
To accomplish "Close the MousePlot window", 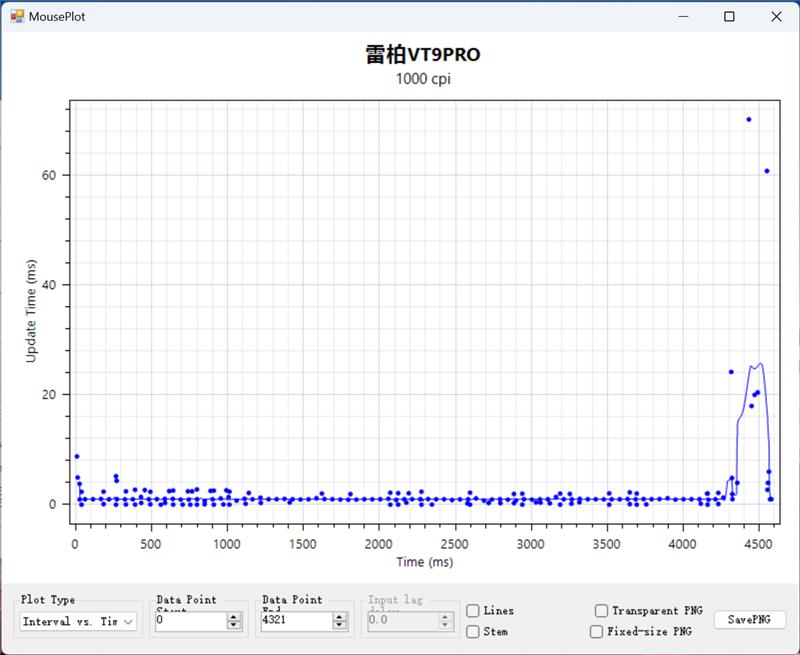I will [776, 17].
